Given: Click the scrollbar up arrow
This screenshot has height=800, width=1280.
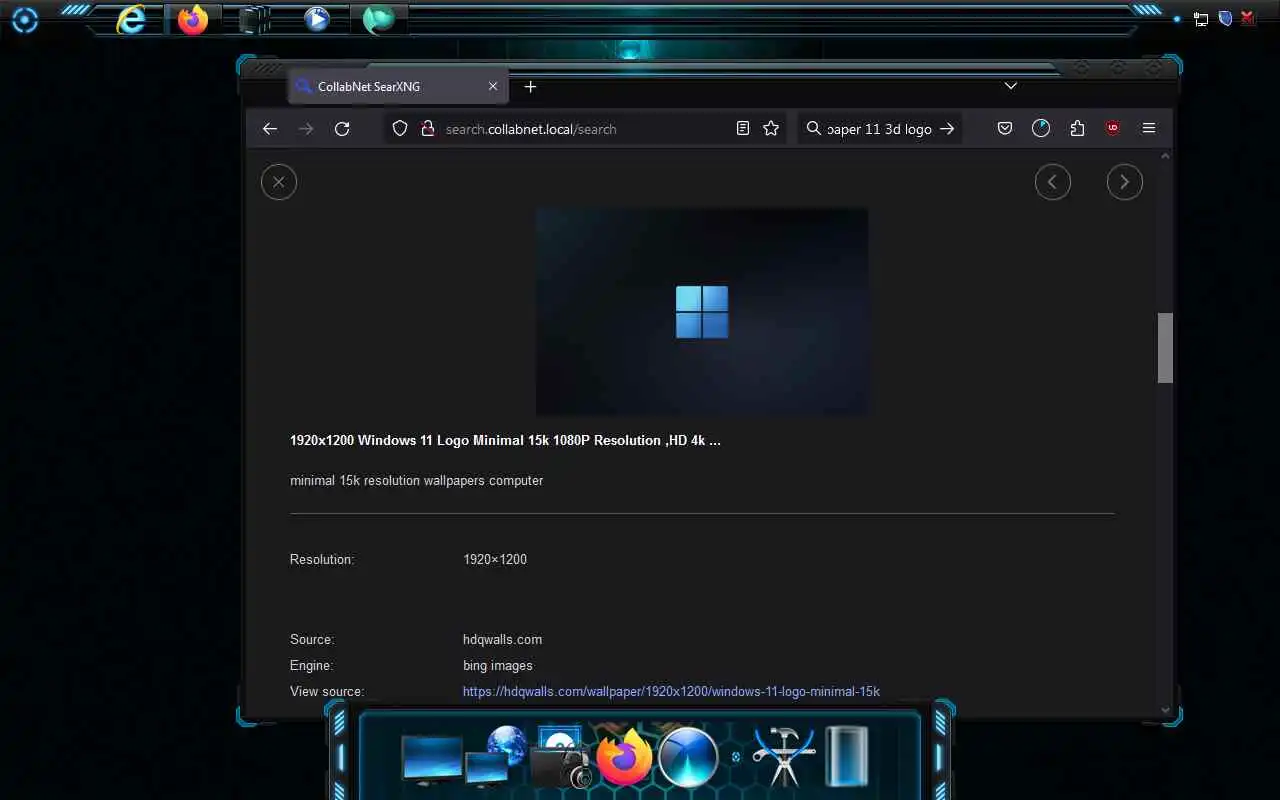Looking at the screenshot, I should tap(1165, 157).
